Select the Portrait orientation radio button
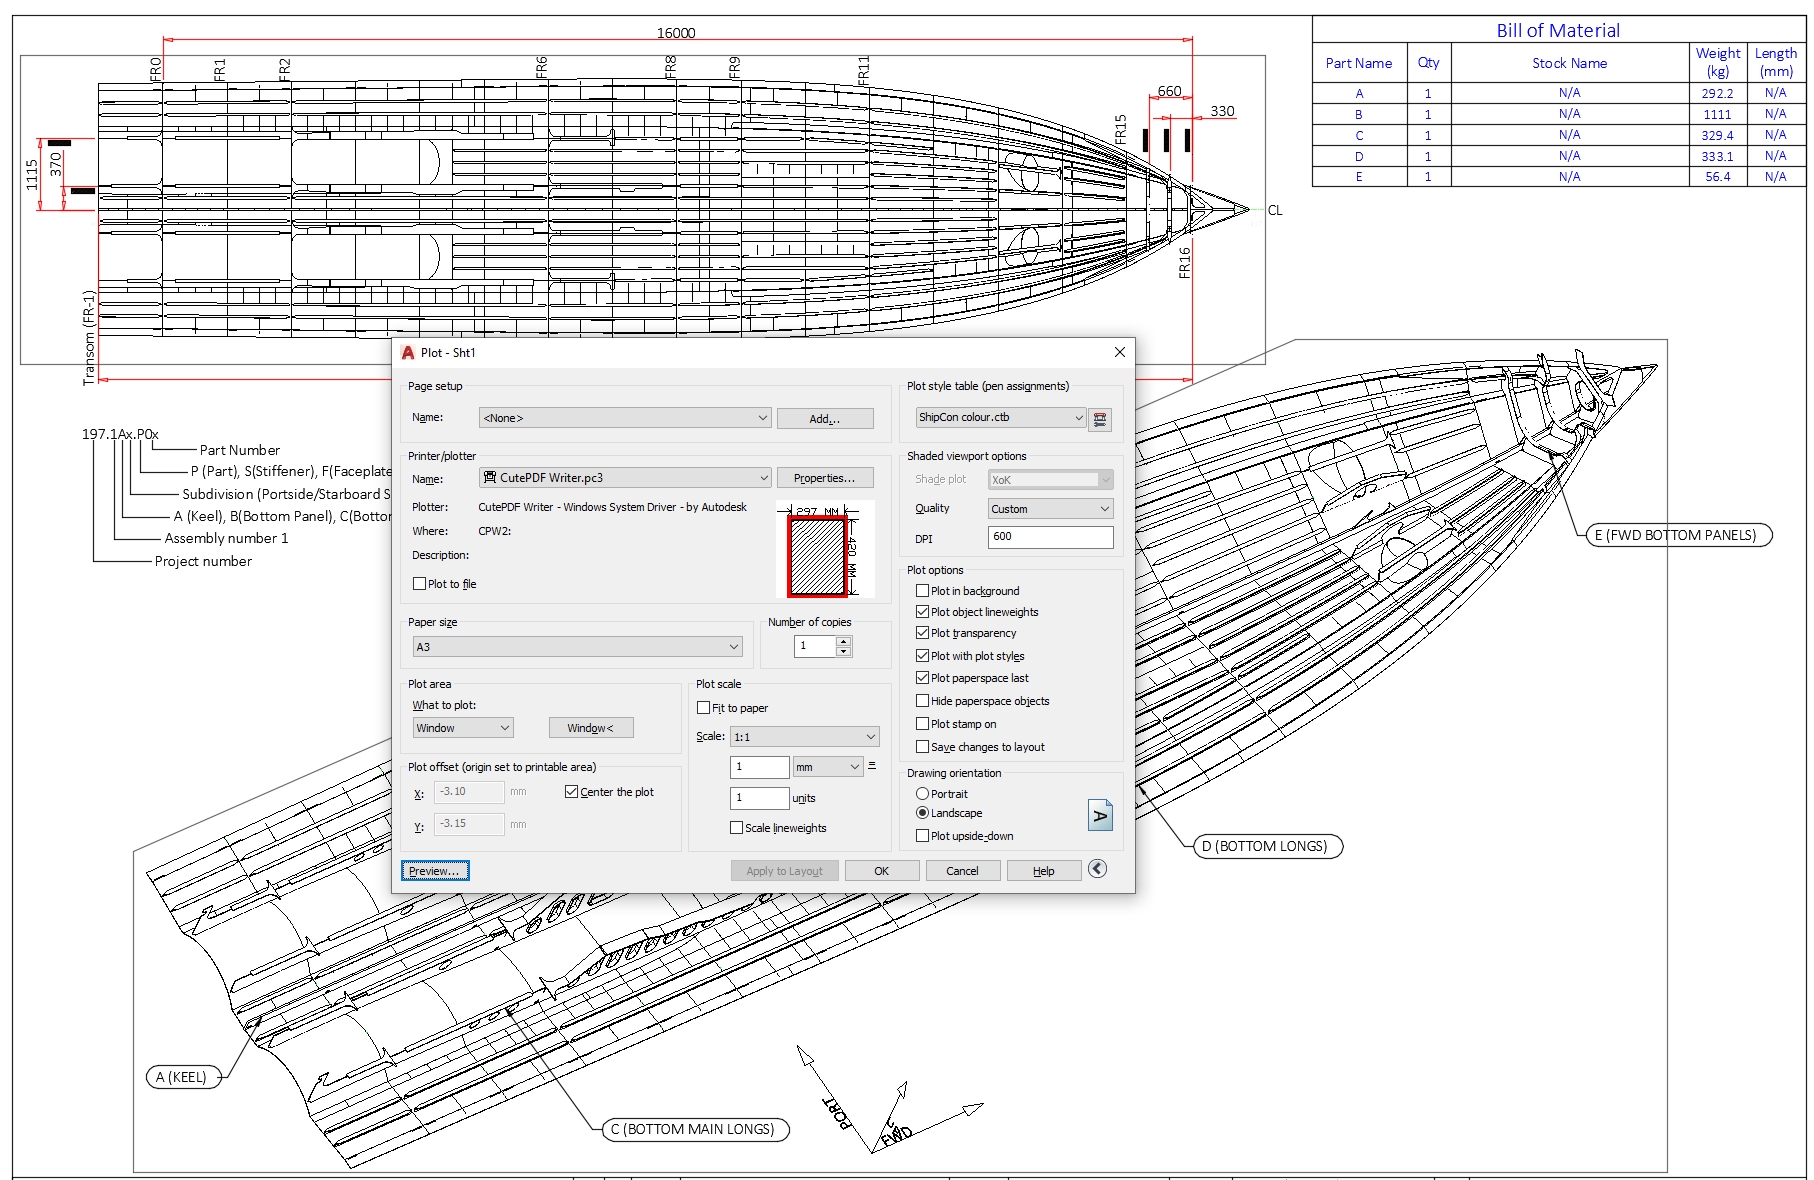Viewport: 1814px width, 1180px height. click(x=921, y=793)
